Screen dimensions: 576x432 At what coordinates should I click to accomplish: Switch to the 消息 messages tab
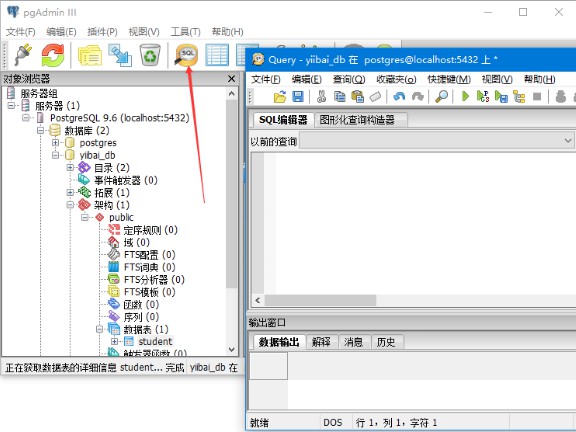[353, 342]
